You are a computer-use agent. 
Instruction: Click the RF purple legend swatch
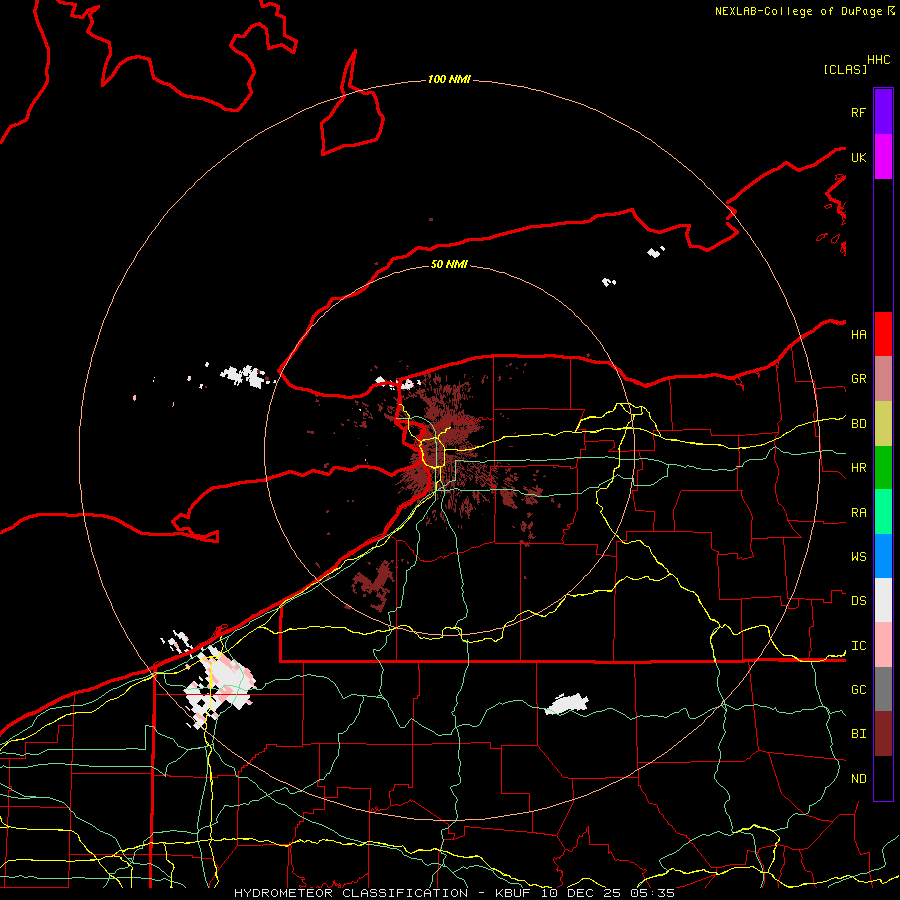(883, 112)
